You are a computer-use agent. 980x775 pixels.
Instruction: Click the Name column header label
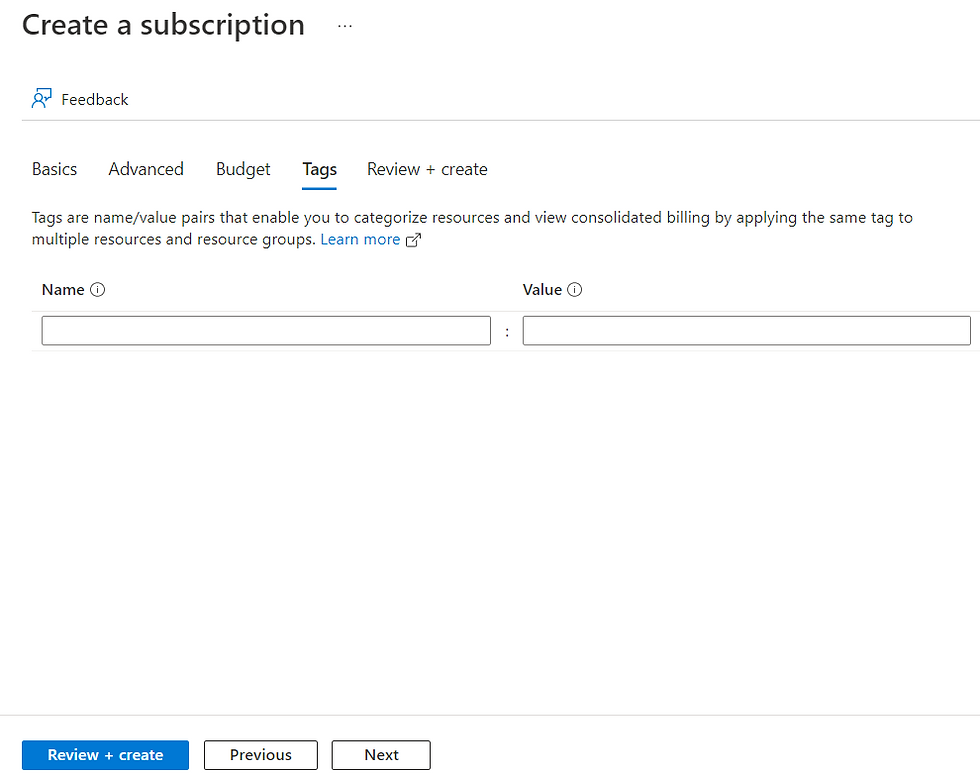click(x=63, y=290)
